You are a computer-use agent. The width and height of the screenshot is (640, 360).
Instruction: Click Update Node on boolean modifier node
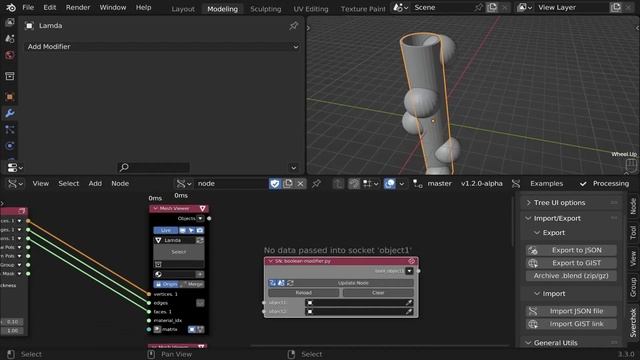click(353, 283)
